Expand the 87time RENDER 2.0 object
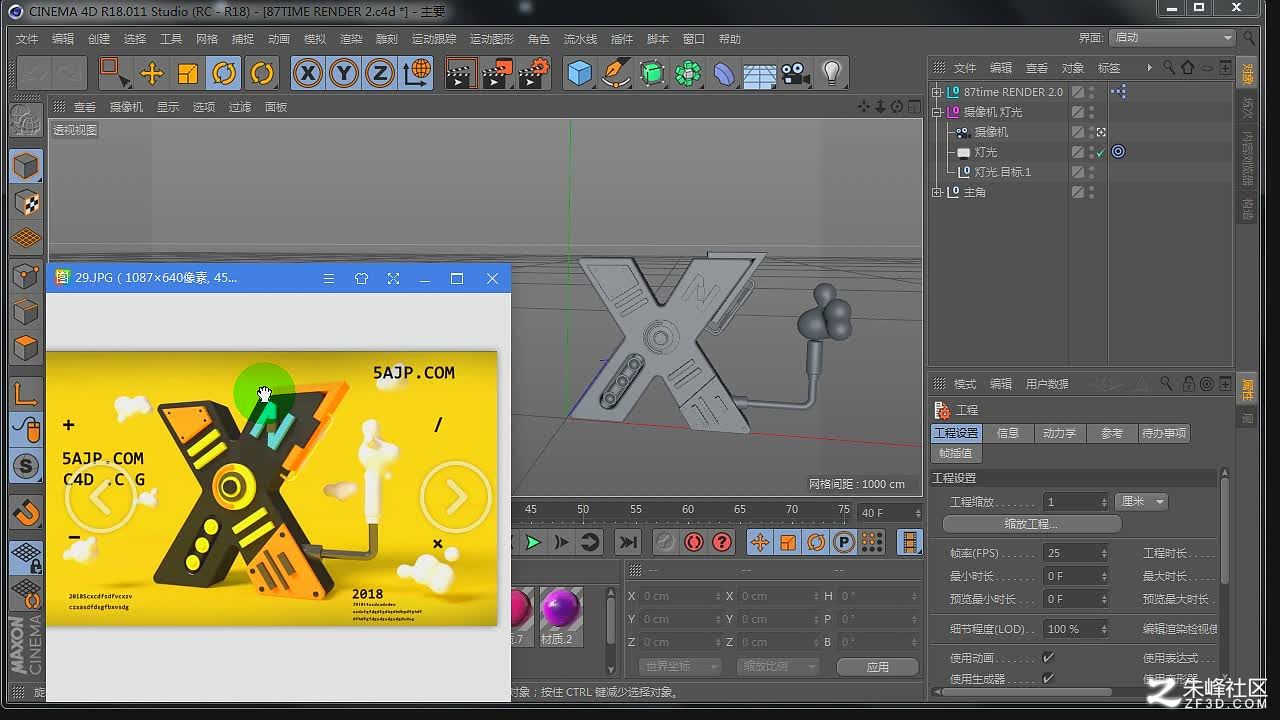Screen dimensions: 1280x720 click(937, 92)
